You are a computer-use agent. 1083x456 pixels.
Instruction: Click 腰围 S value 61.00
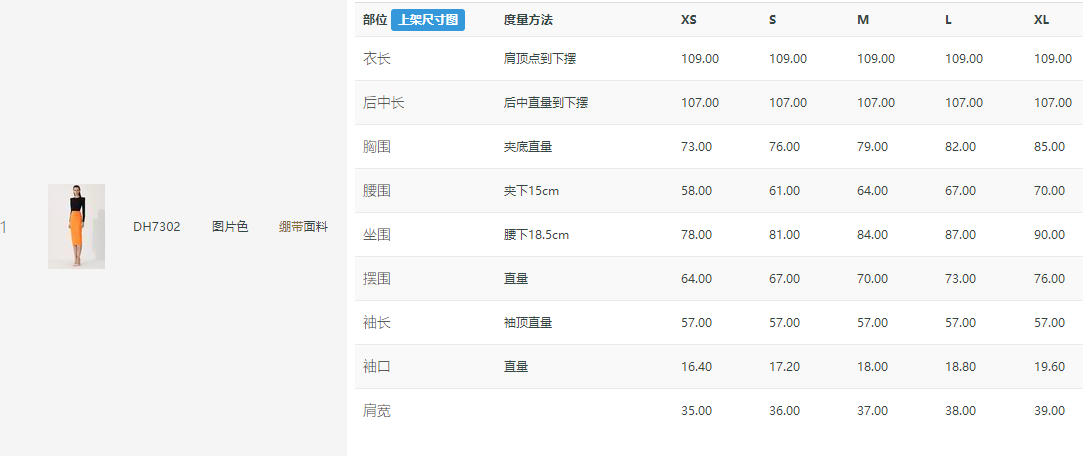point(785,191)
